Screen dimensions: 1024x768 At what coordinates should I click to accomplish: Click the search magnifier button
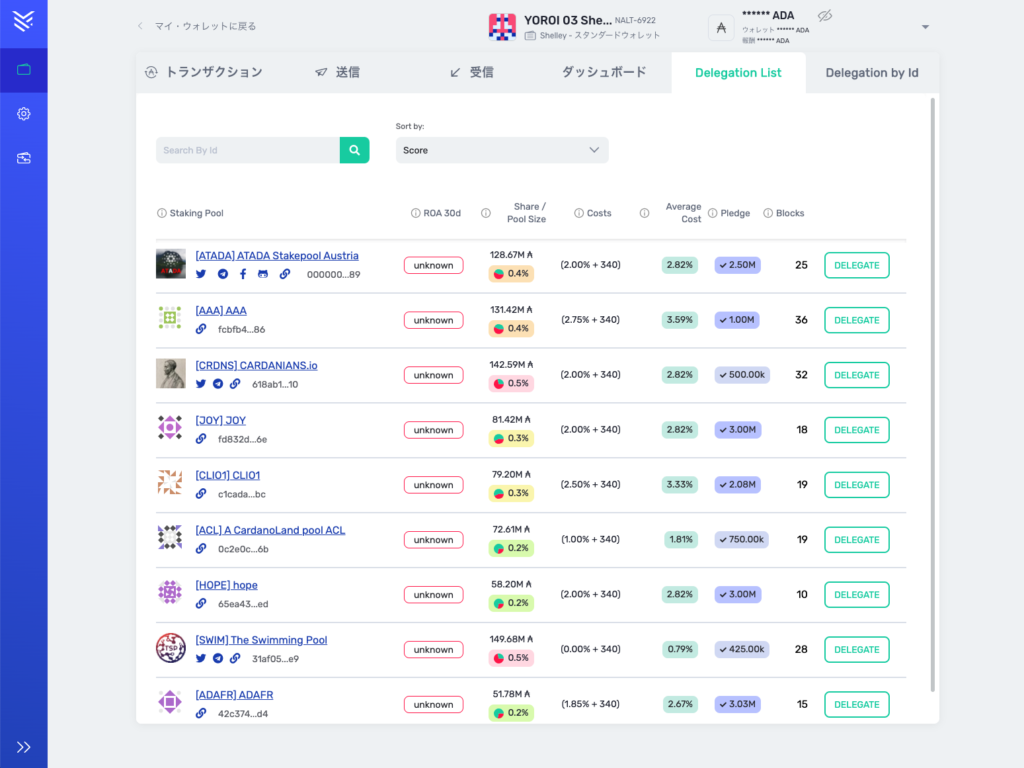pyautogui.click(x=354, y=150)
